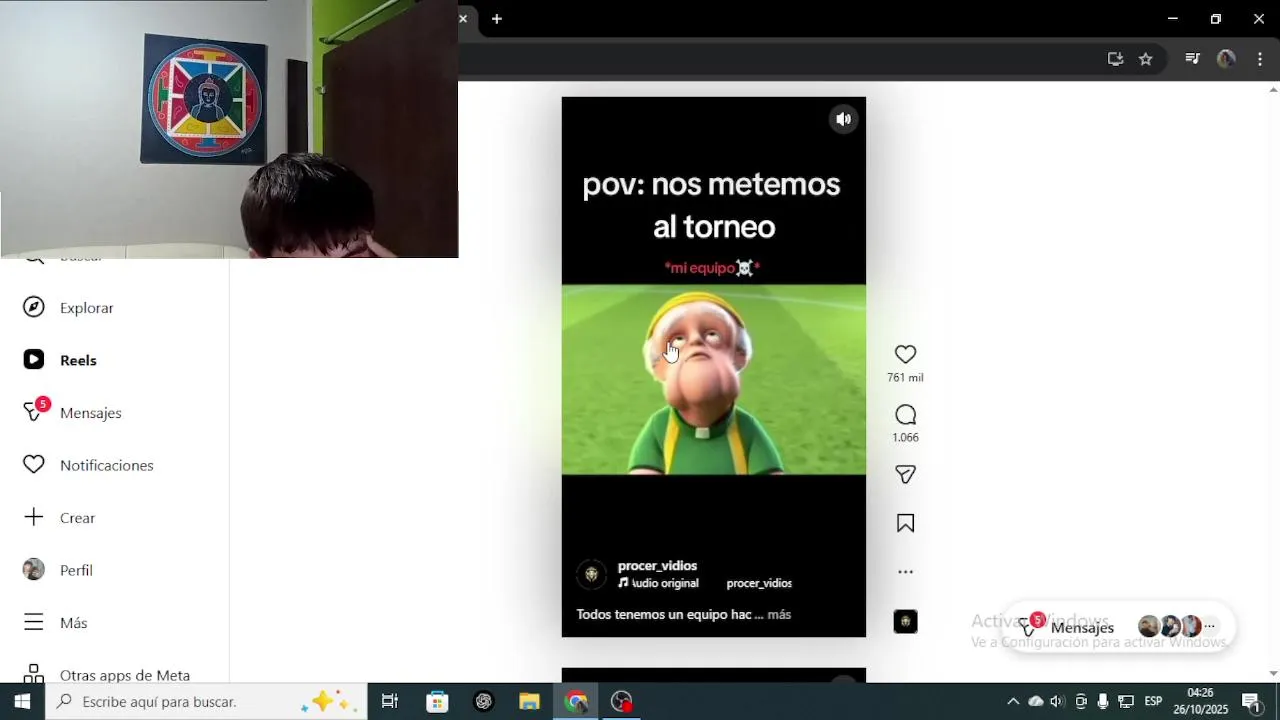Open network settings tray icon
Screen dimensions: 1280x720
coord(1126,702)
